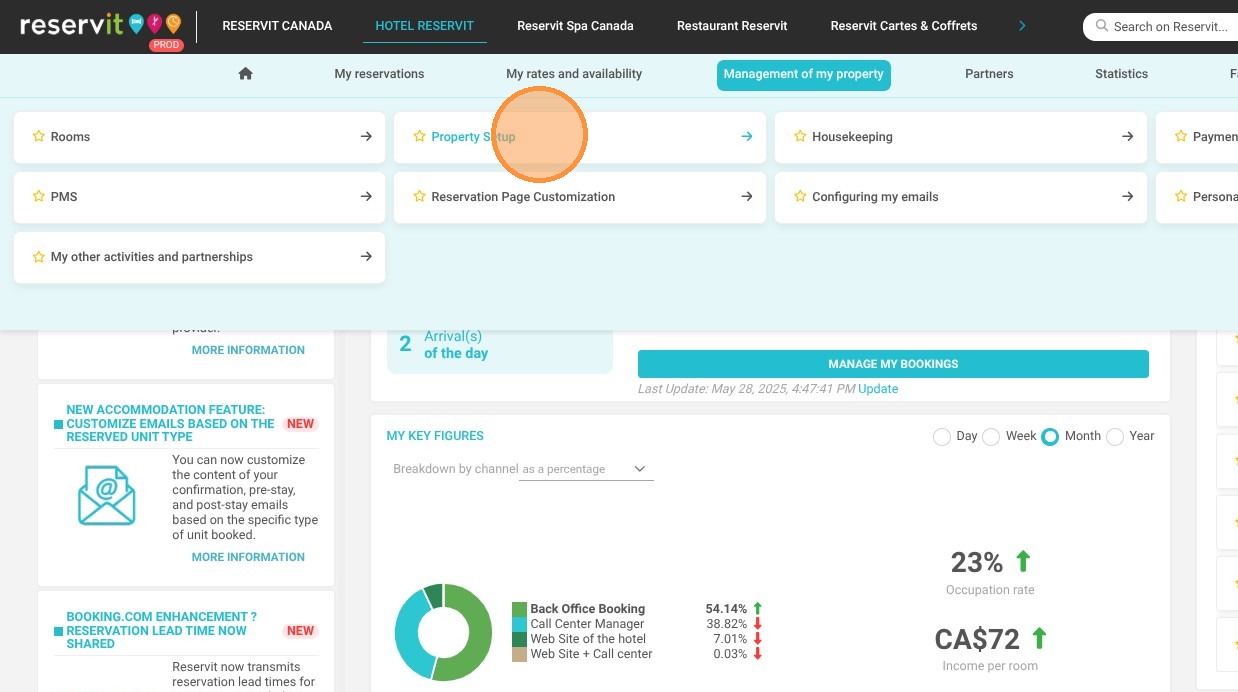Click the 'New accommodation feature' news heading
Screen dimensions: 1238x692
click(x=170, y=423)
